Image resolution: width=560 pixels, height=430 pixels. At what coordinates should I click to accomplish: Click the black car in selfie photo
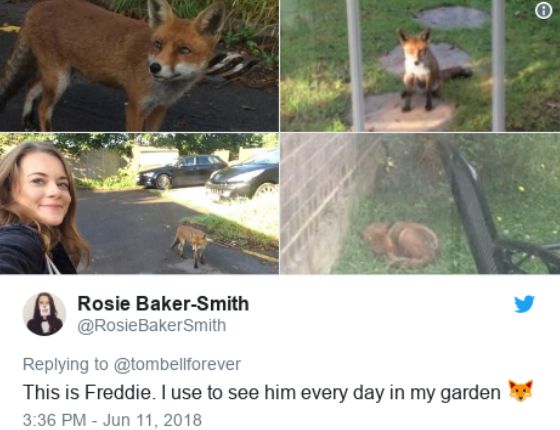pos(182,171)
